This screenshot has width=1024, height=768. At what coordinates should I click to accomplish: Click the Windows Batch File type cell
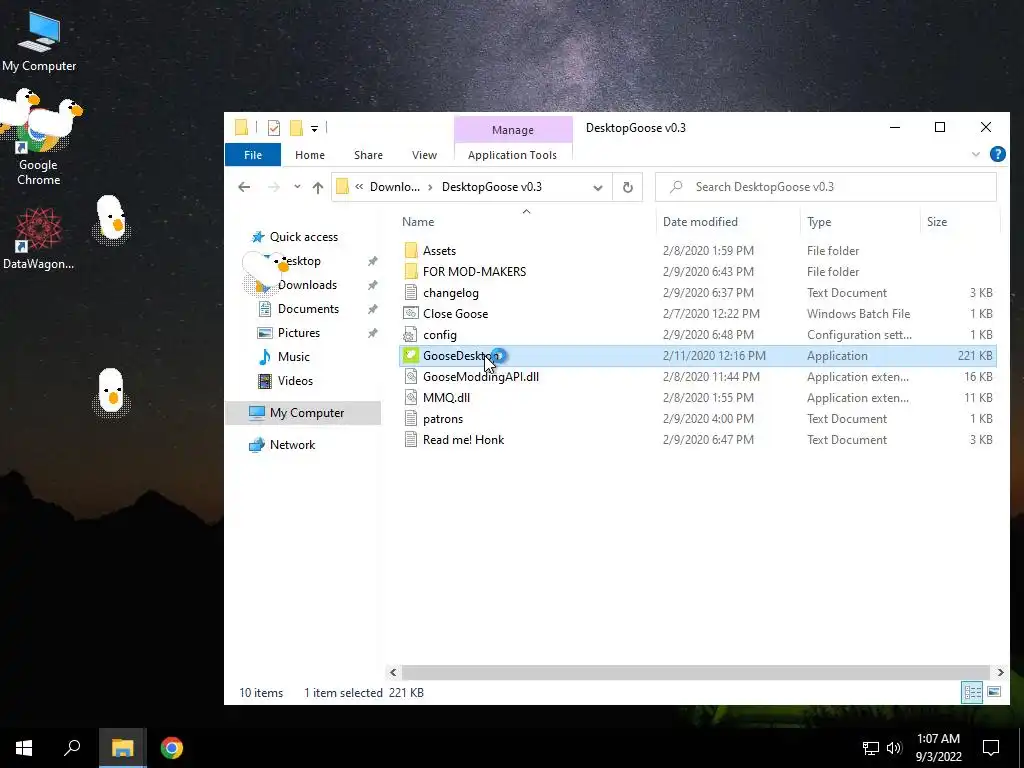858,314
